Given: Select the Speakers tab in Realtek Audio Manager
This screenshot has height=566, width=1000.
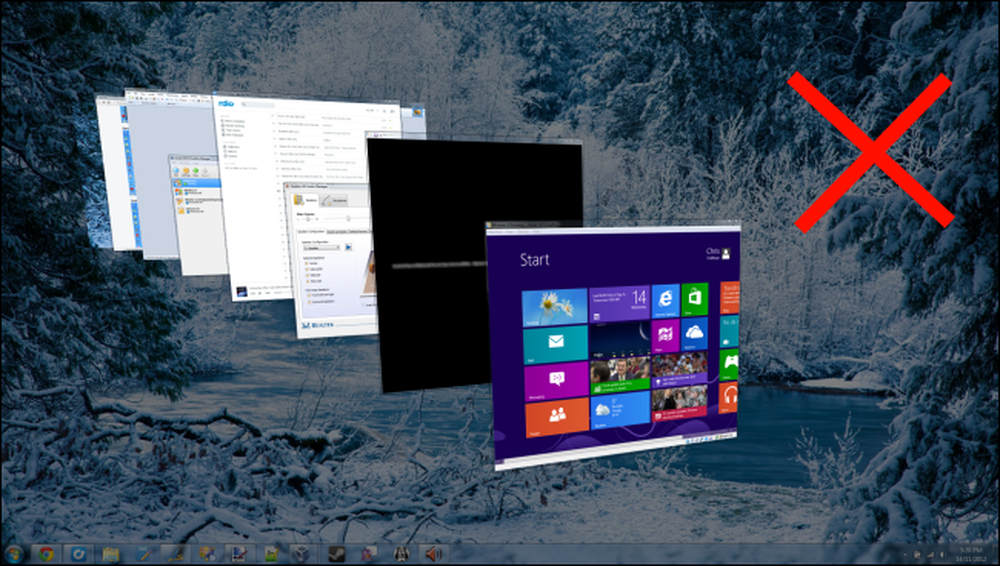Looking at the screenshot, I should tap(306, 200).
